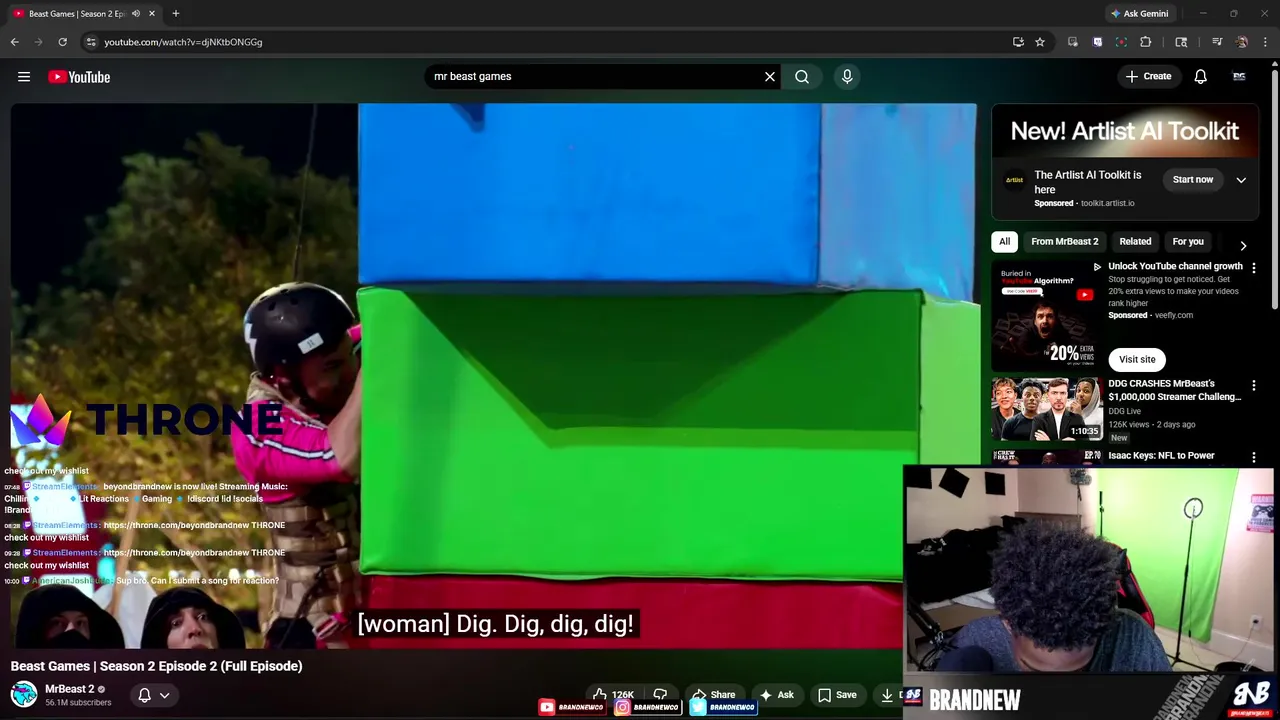
Task: Open the Create menu
Action: (1148, 77)
